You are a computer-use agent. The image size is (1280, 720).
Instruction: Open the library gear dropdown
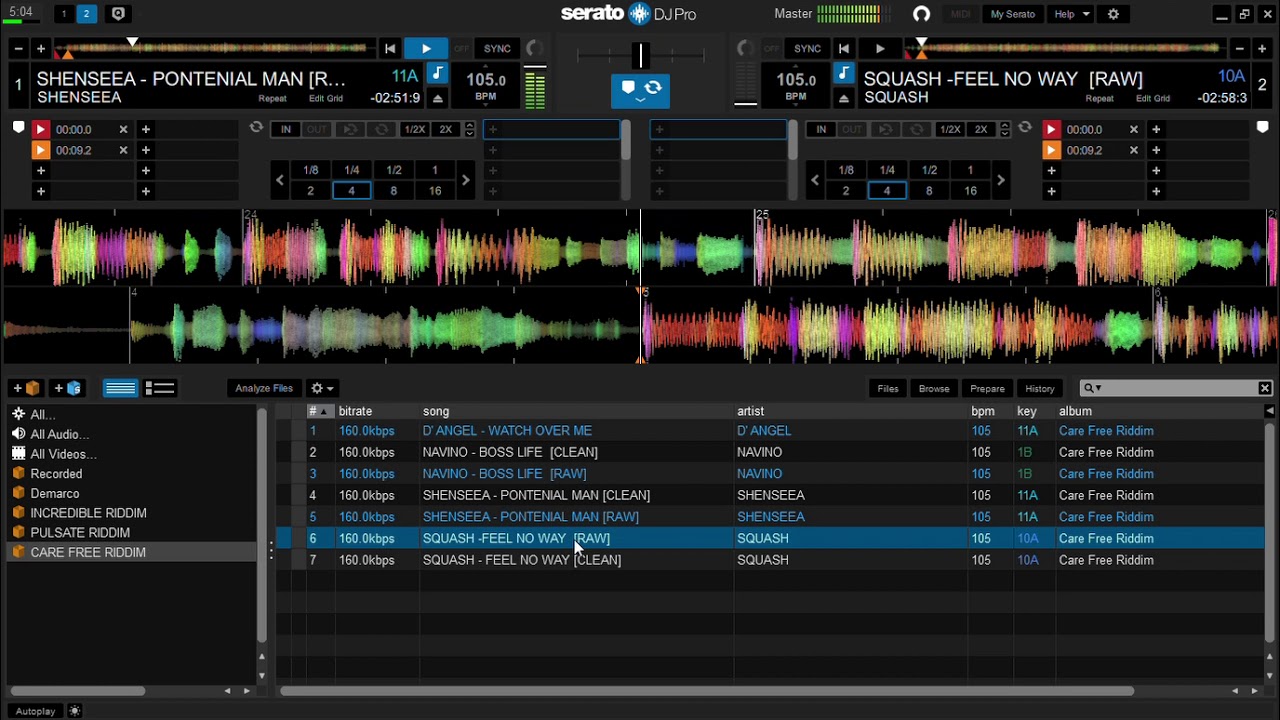tap(322, 388)
